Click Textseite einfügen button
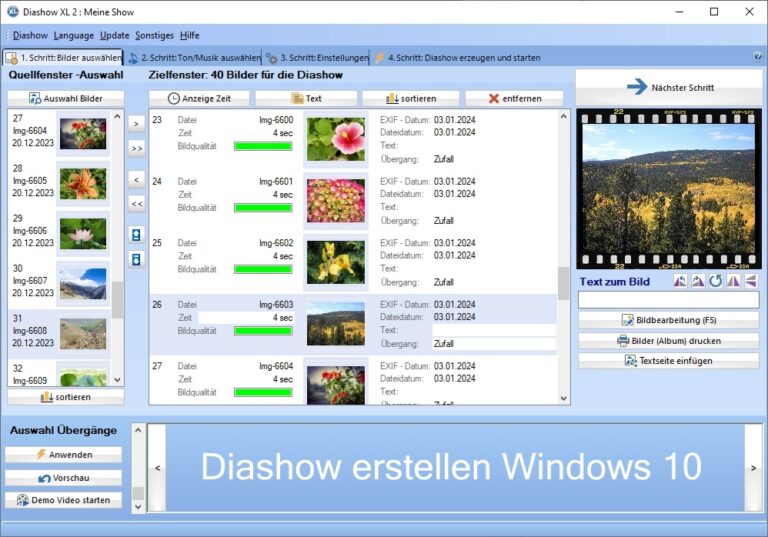768x537 pixels. (669, 361)
